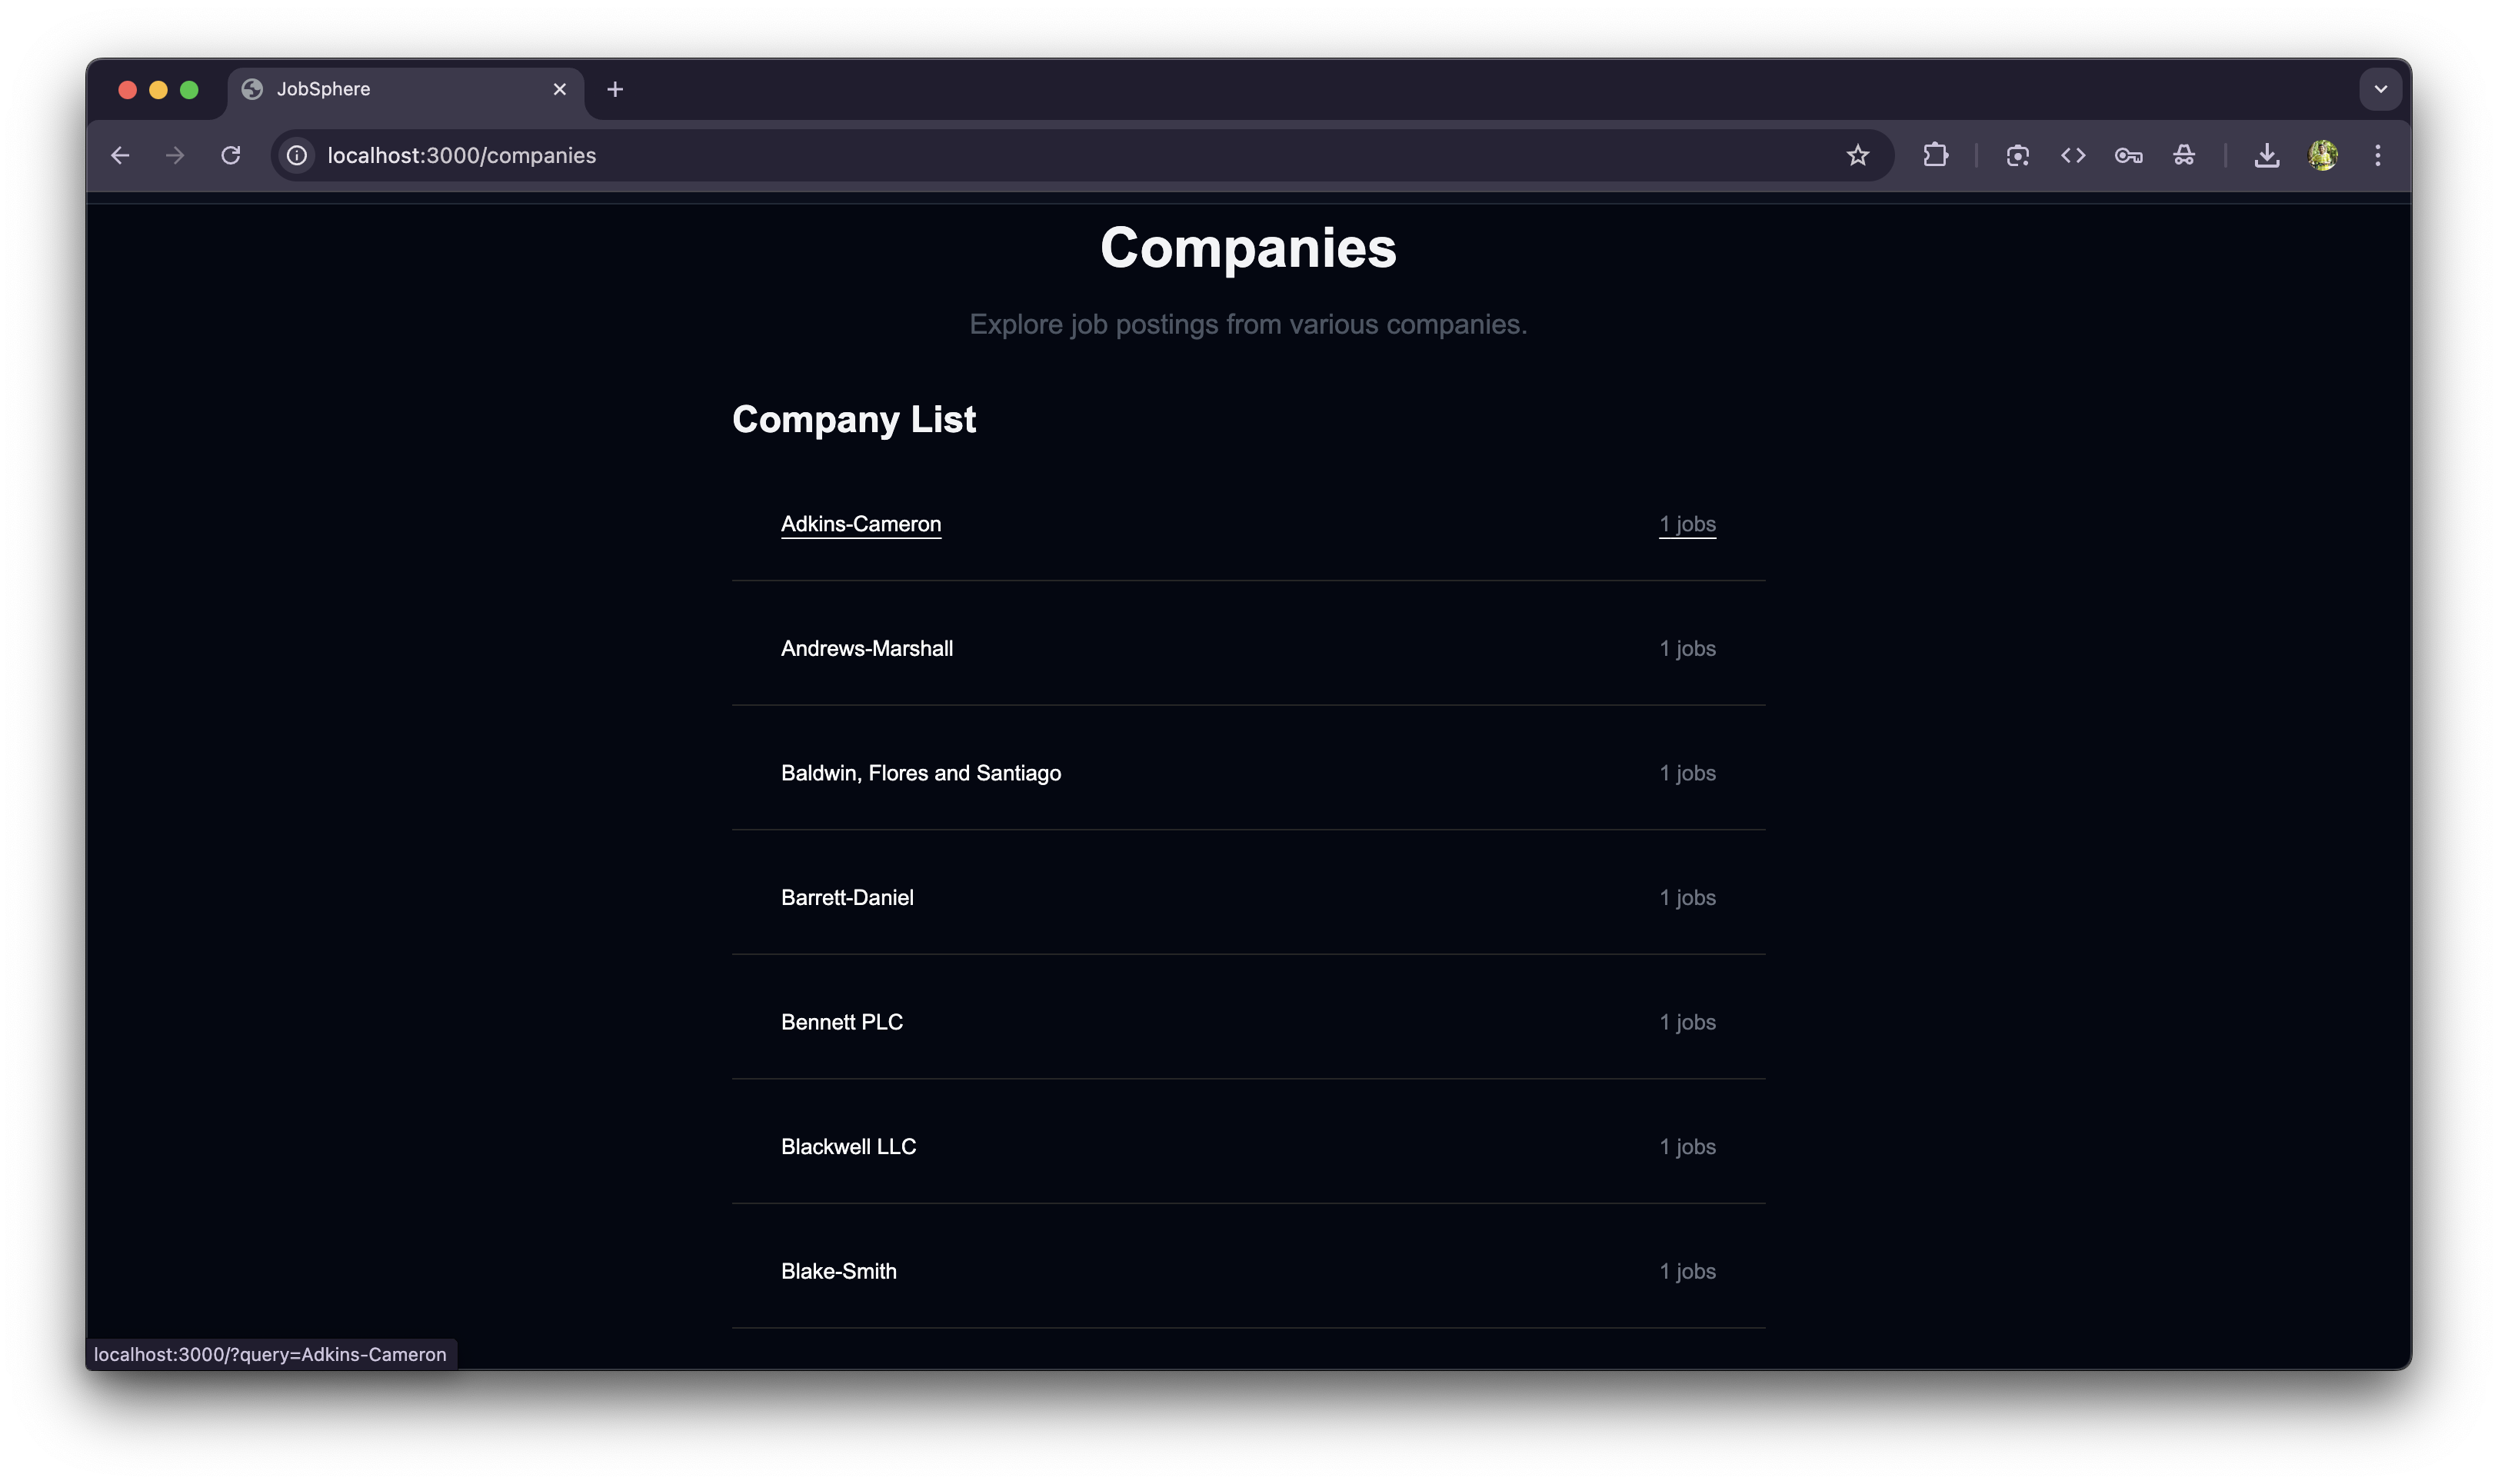This screenshot has height=1484, width=2498.
Task: Open the Chrome three-dot menu
Action: coord(2379,155)
